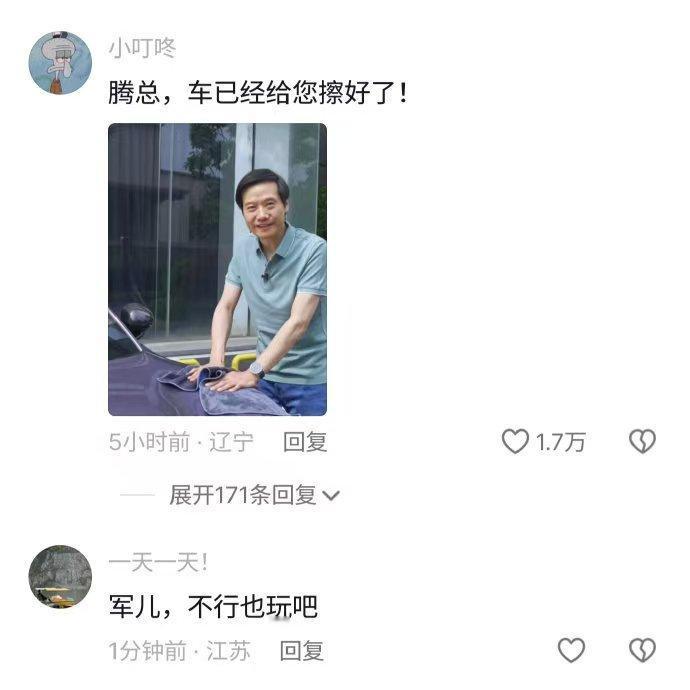Open 小叮咚's Squidward avatar profile
The width and height of the screenshot is (690, 690).
[60, 62]
